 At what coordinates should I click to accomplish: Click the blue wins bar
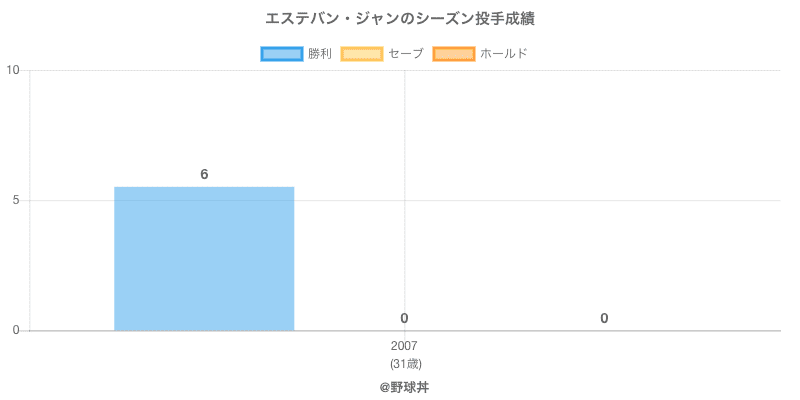204,258
